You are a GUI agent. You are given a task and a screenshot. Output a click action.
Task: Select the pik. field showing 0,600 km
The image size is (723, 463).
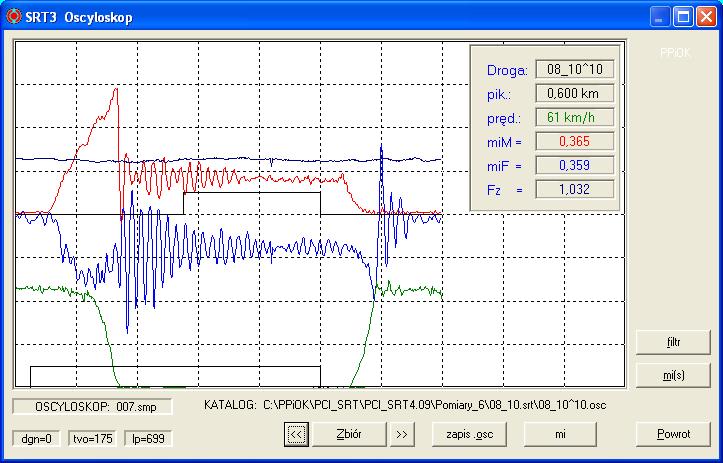coord(575,94)
